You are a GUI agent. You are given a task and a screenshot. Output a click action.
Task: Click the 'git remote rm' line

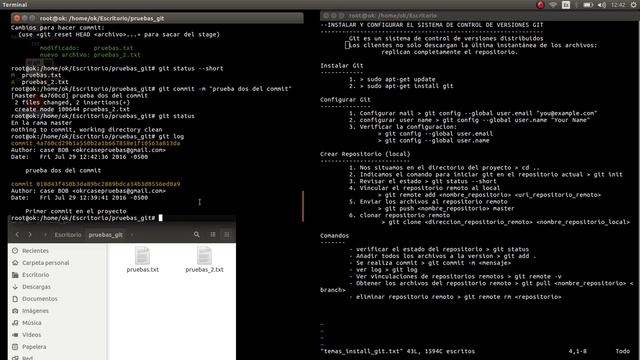tap(455, 297)
